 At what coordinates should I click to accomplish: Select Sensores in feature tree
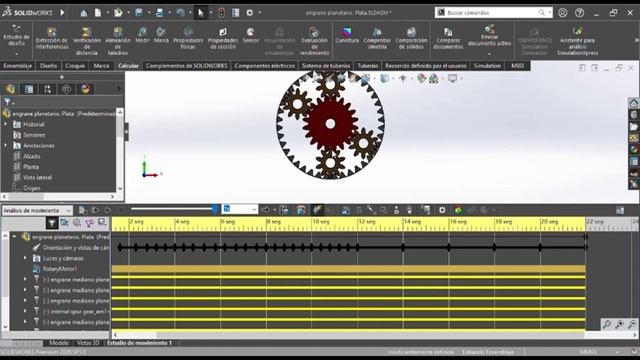pyautogui.click(x=34, y=135)
